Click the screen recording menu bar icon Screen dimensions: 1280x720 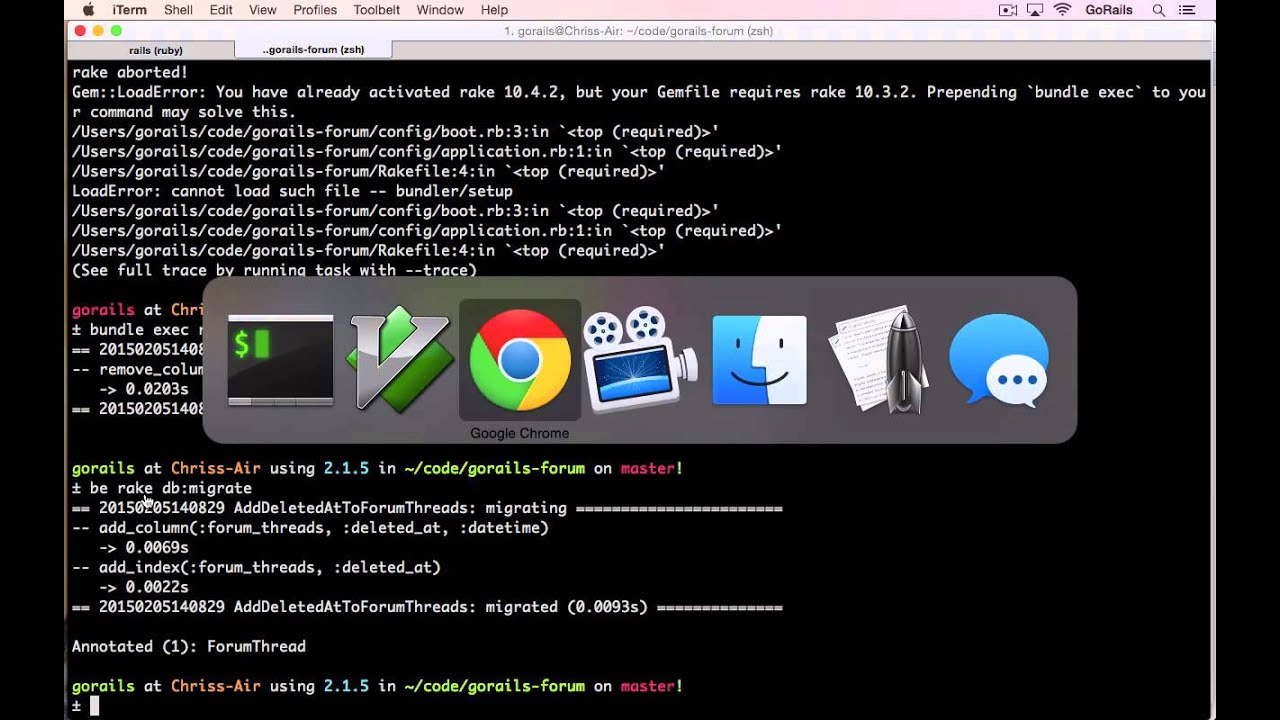coord(1008,10)
